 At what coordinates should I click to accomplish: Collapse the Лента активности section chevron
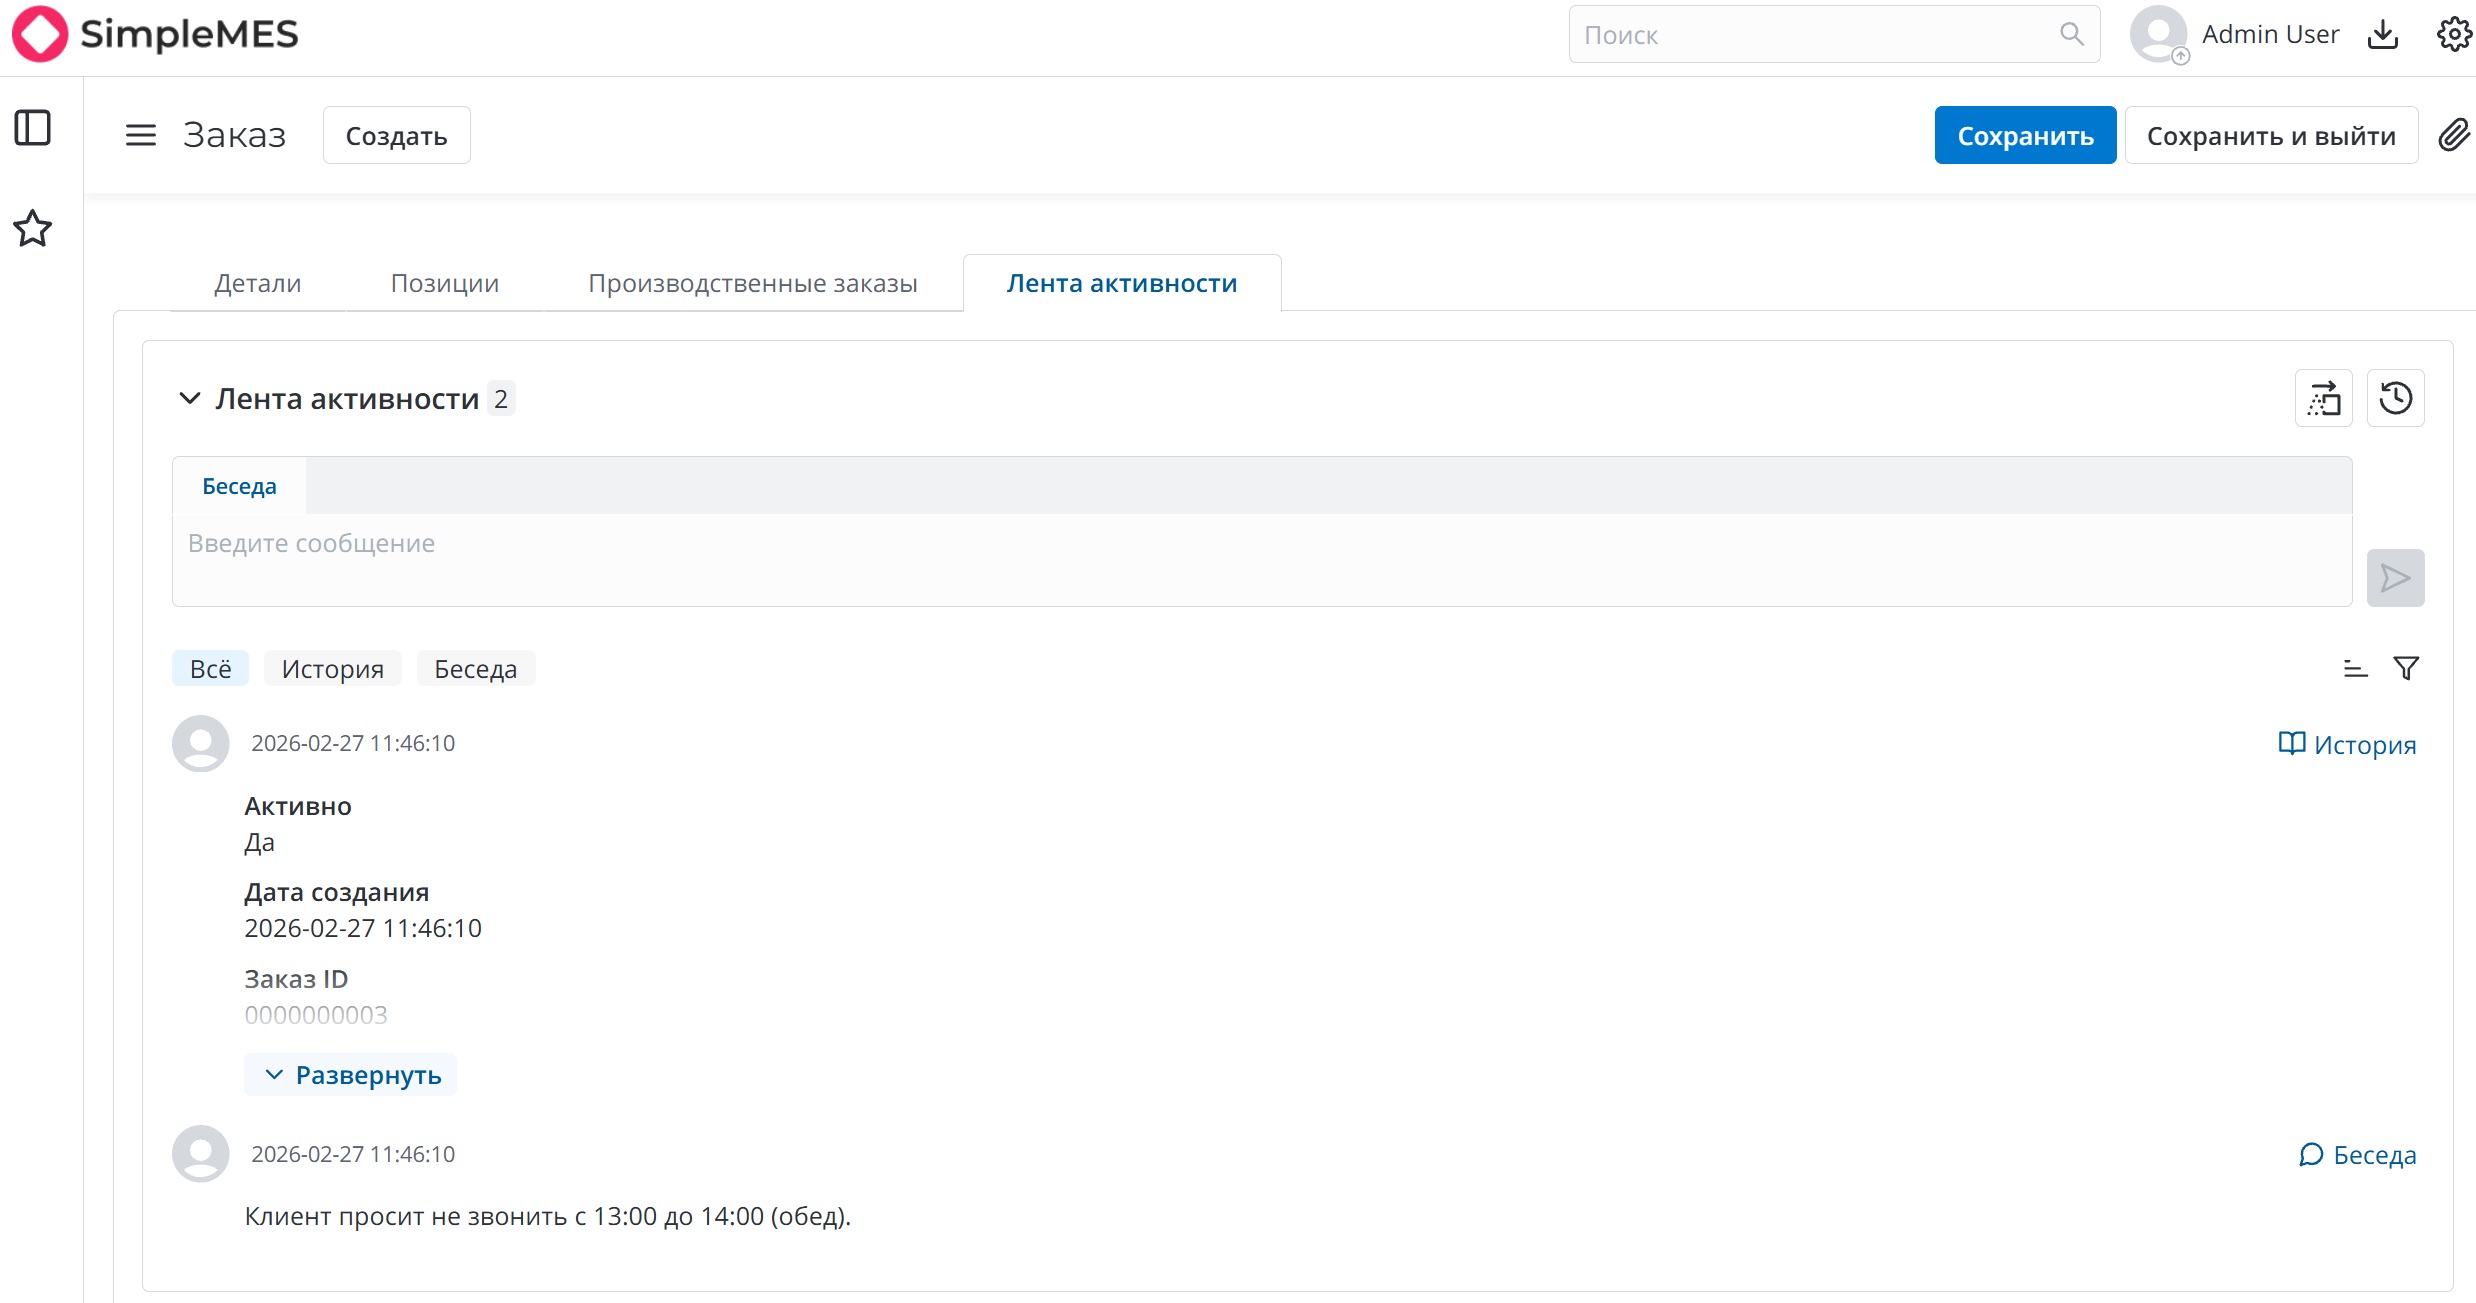coord(189,399)
